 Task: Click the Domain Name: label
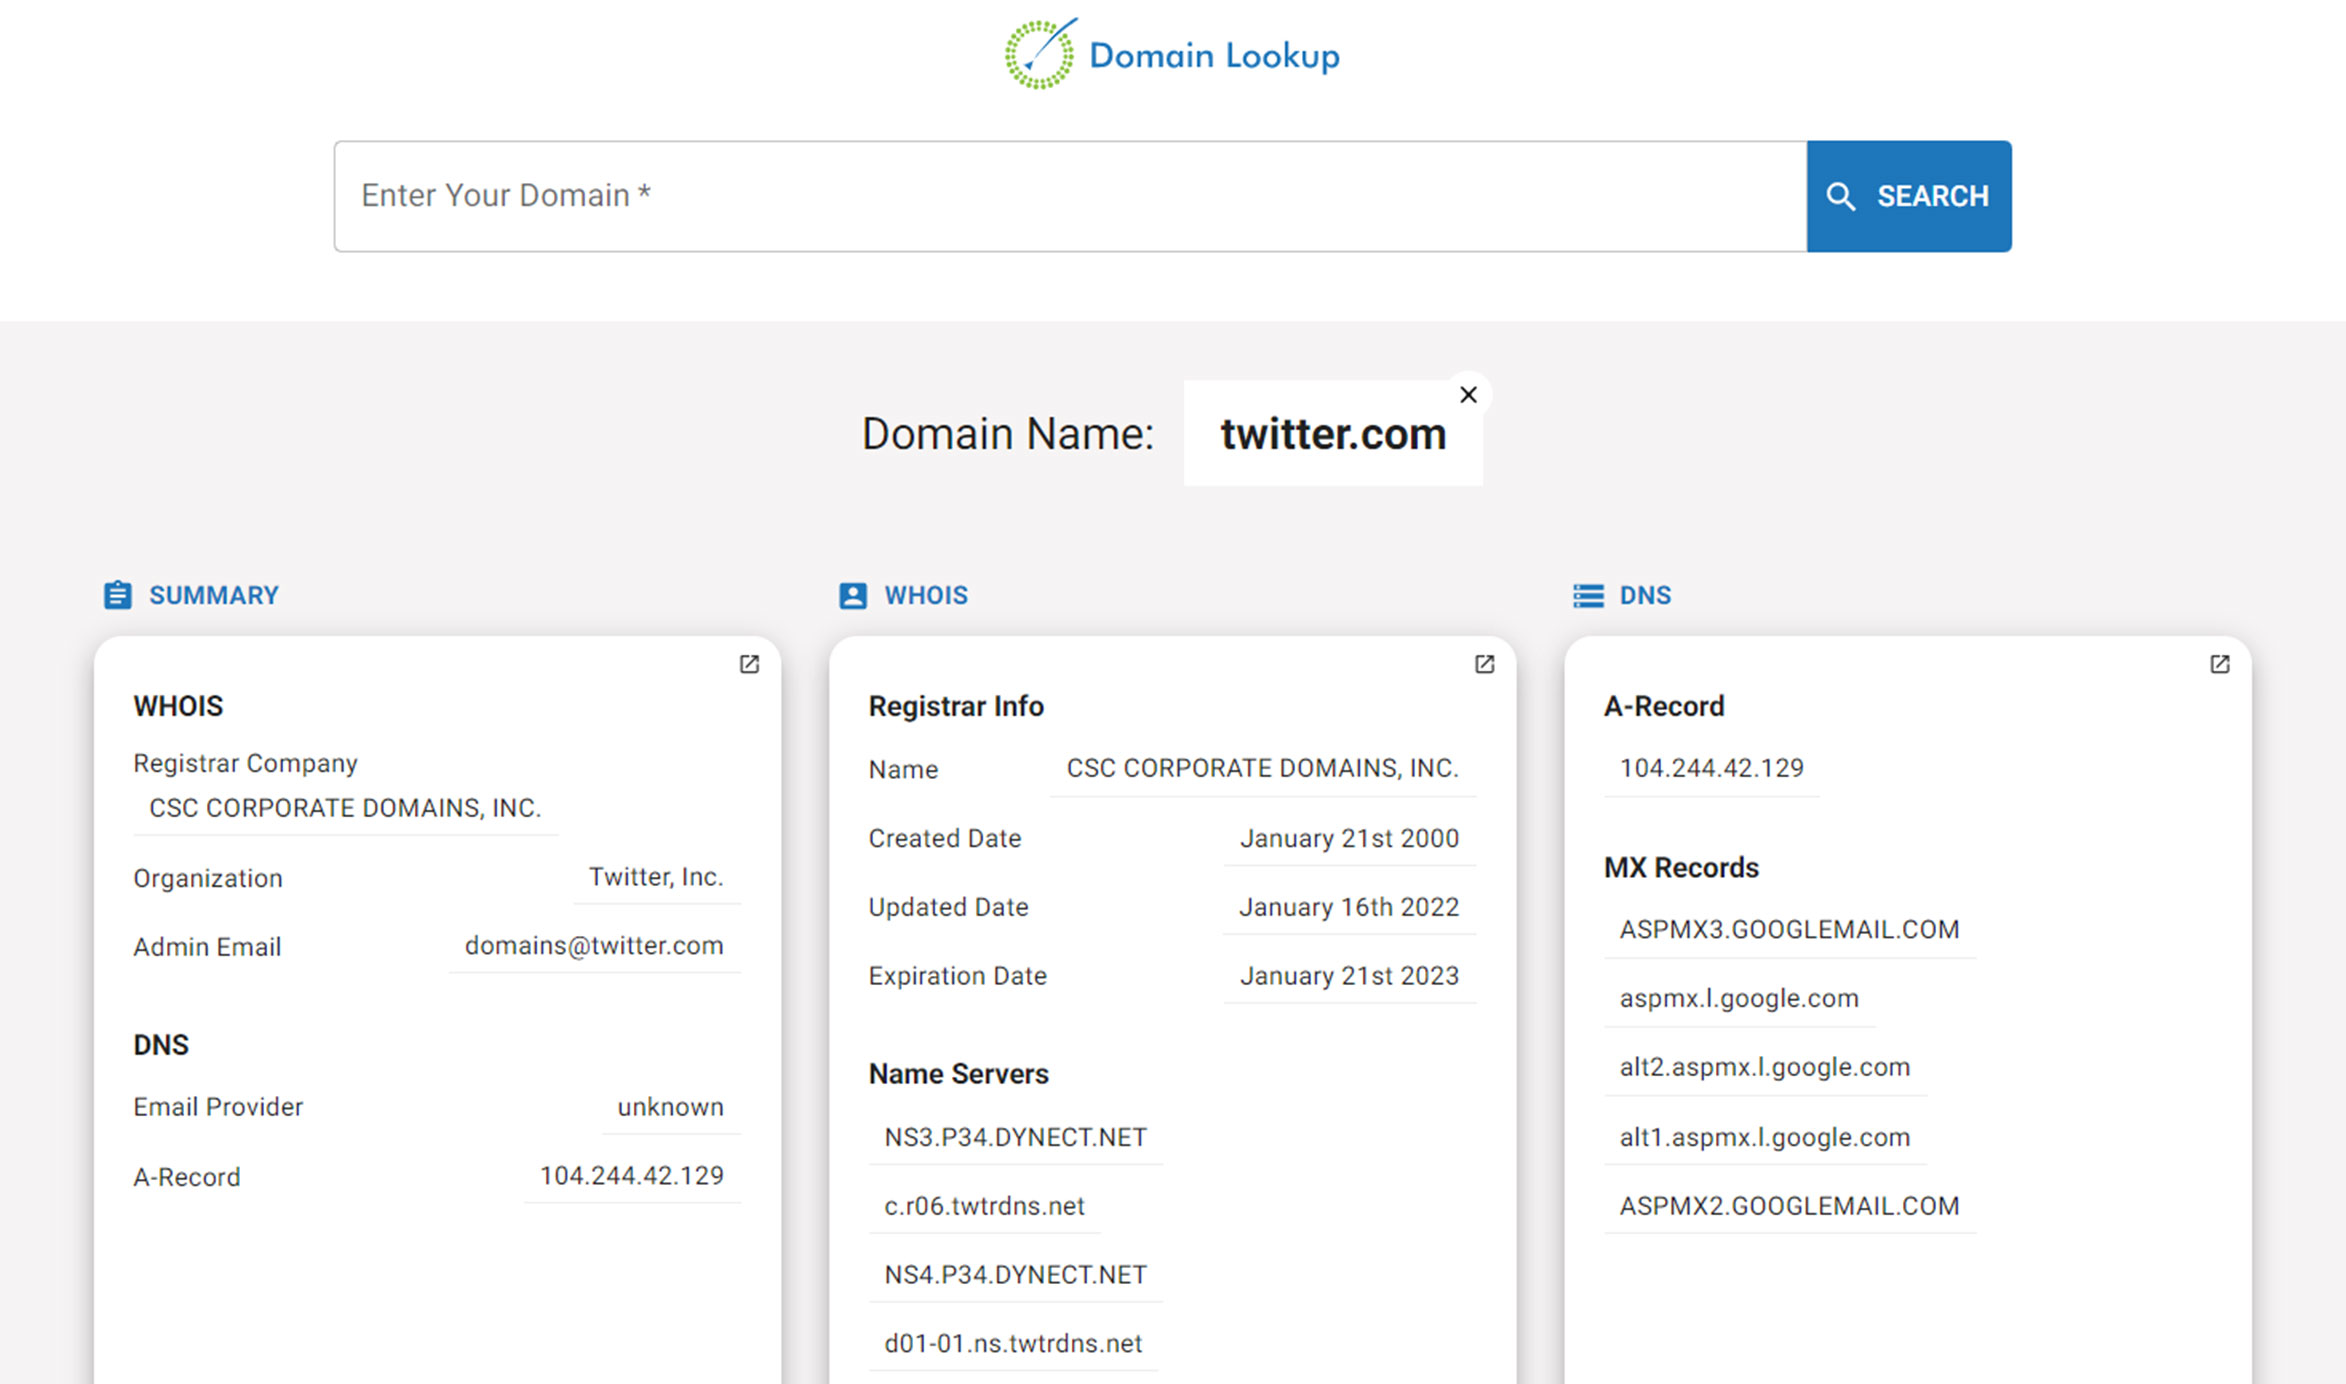point(1008,434)
